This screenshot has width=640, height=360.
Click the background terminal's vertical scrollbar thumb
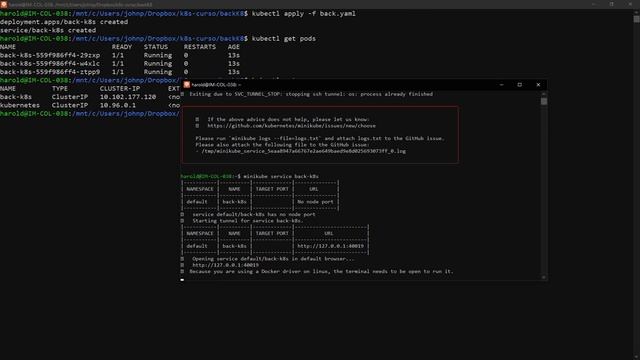pyautogui.click(x=636, y=19)
